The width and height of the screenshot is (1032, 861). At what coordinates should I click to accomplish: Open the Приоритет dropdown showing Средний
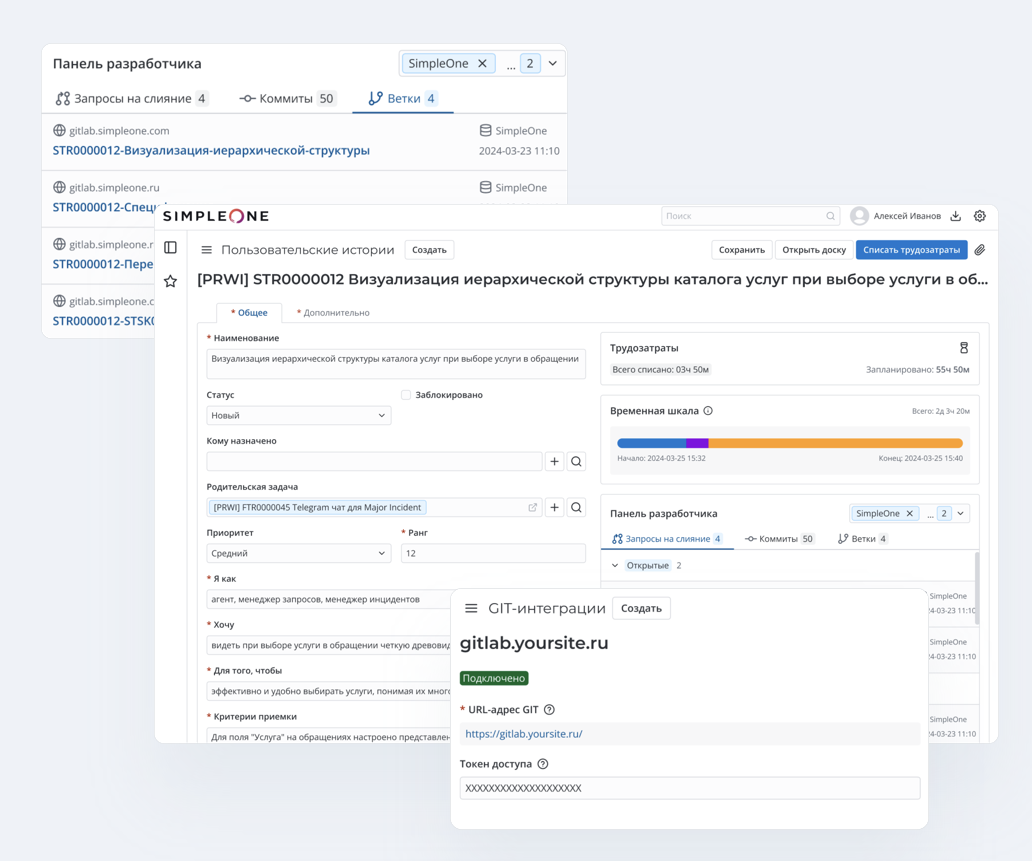coord(297,552)
